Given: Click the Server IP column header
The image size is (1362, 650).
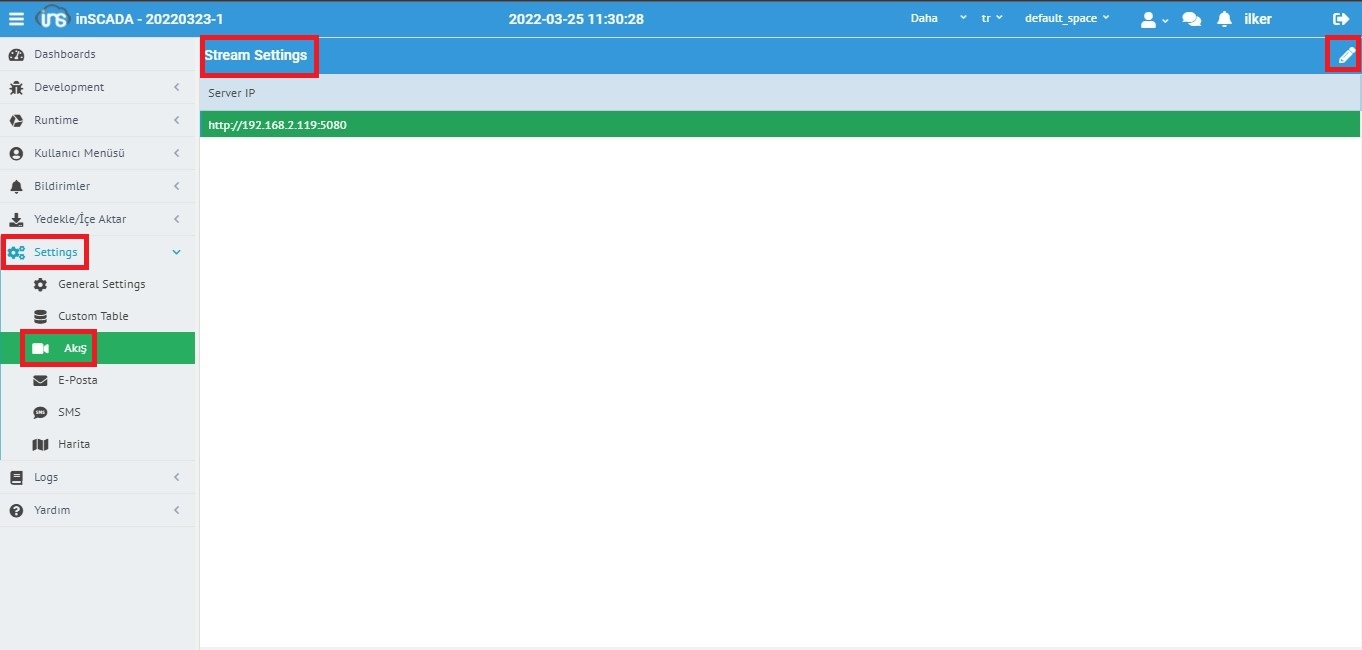Looking at the screenshot, I should [x=232, y=93].
